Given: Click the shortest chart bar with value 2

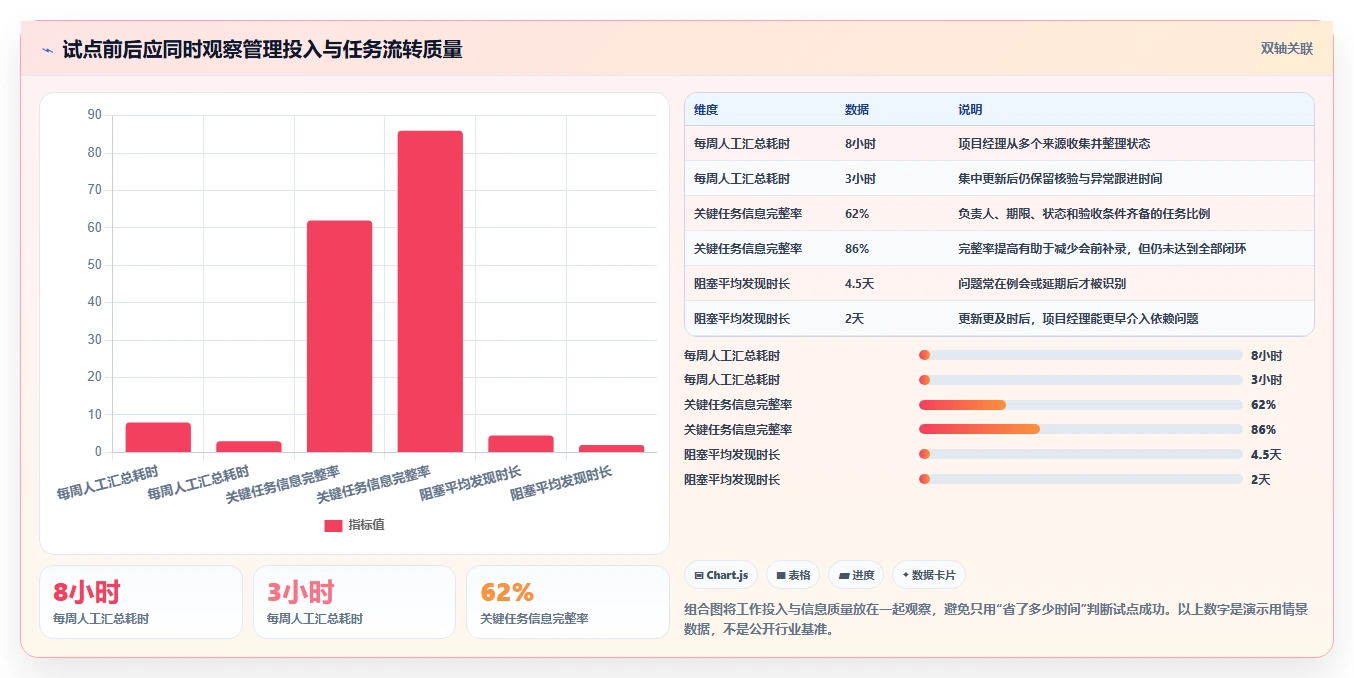Looking at the screenshot, I should (611, 448).
